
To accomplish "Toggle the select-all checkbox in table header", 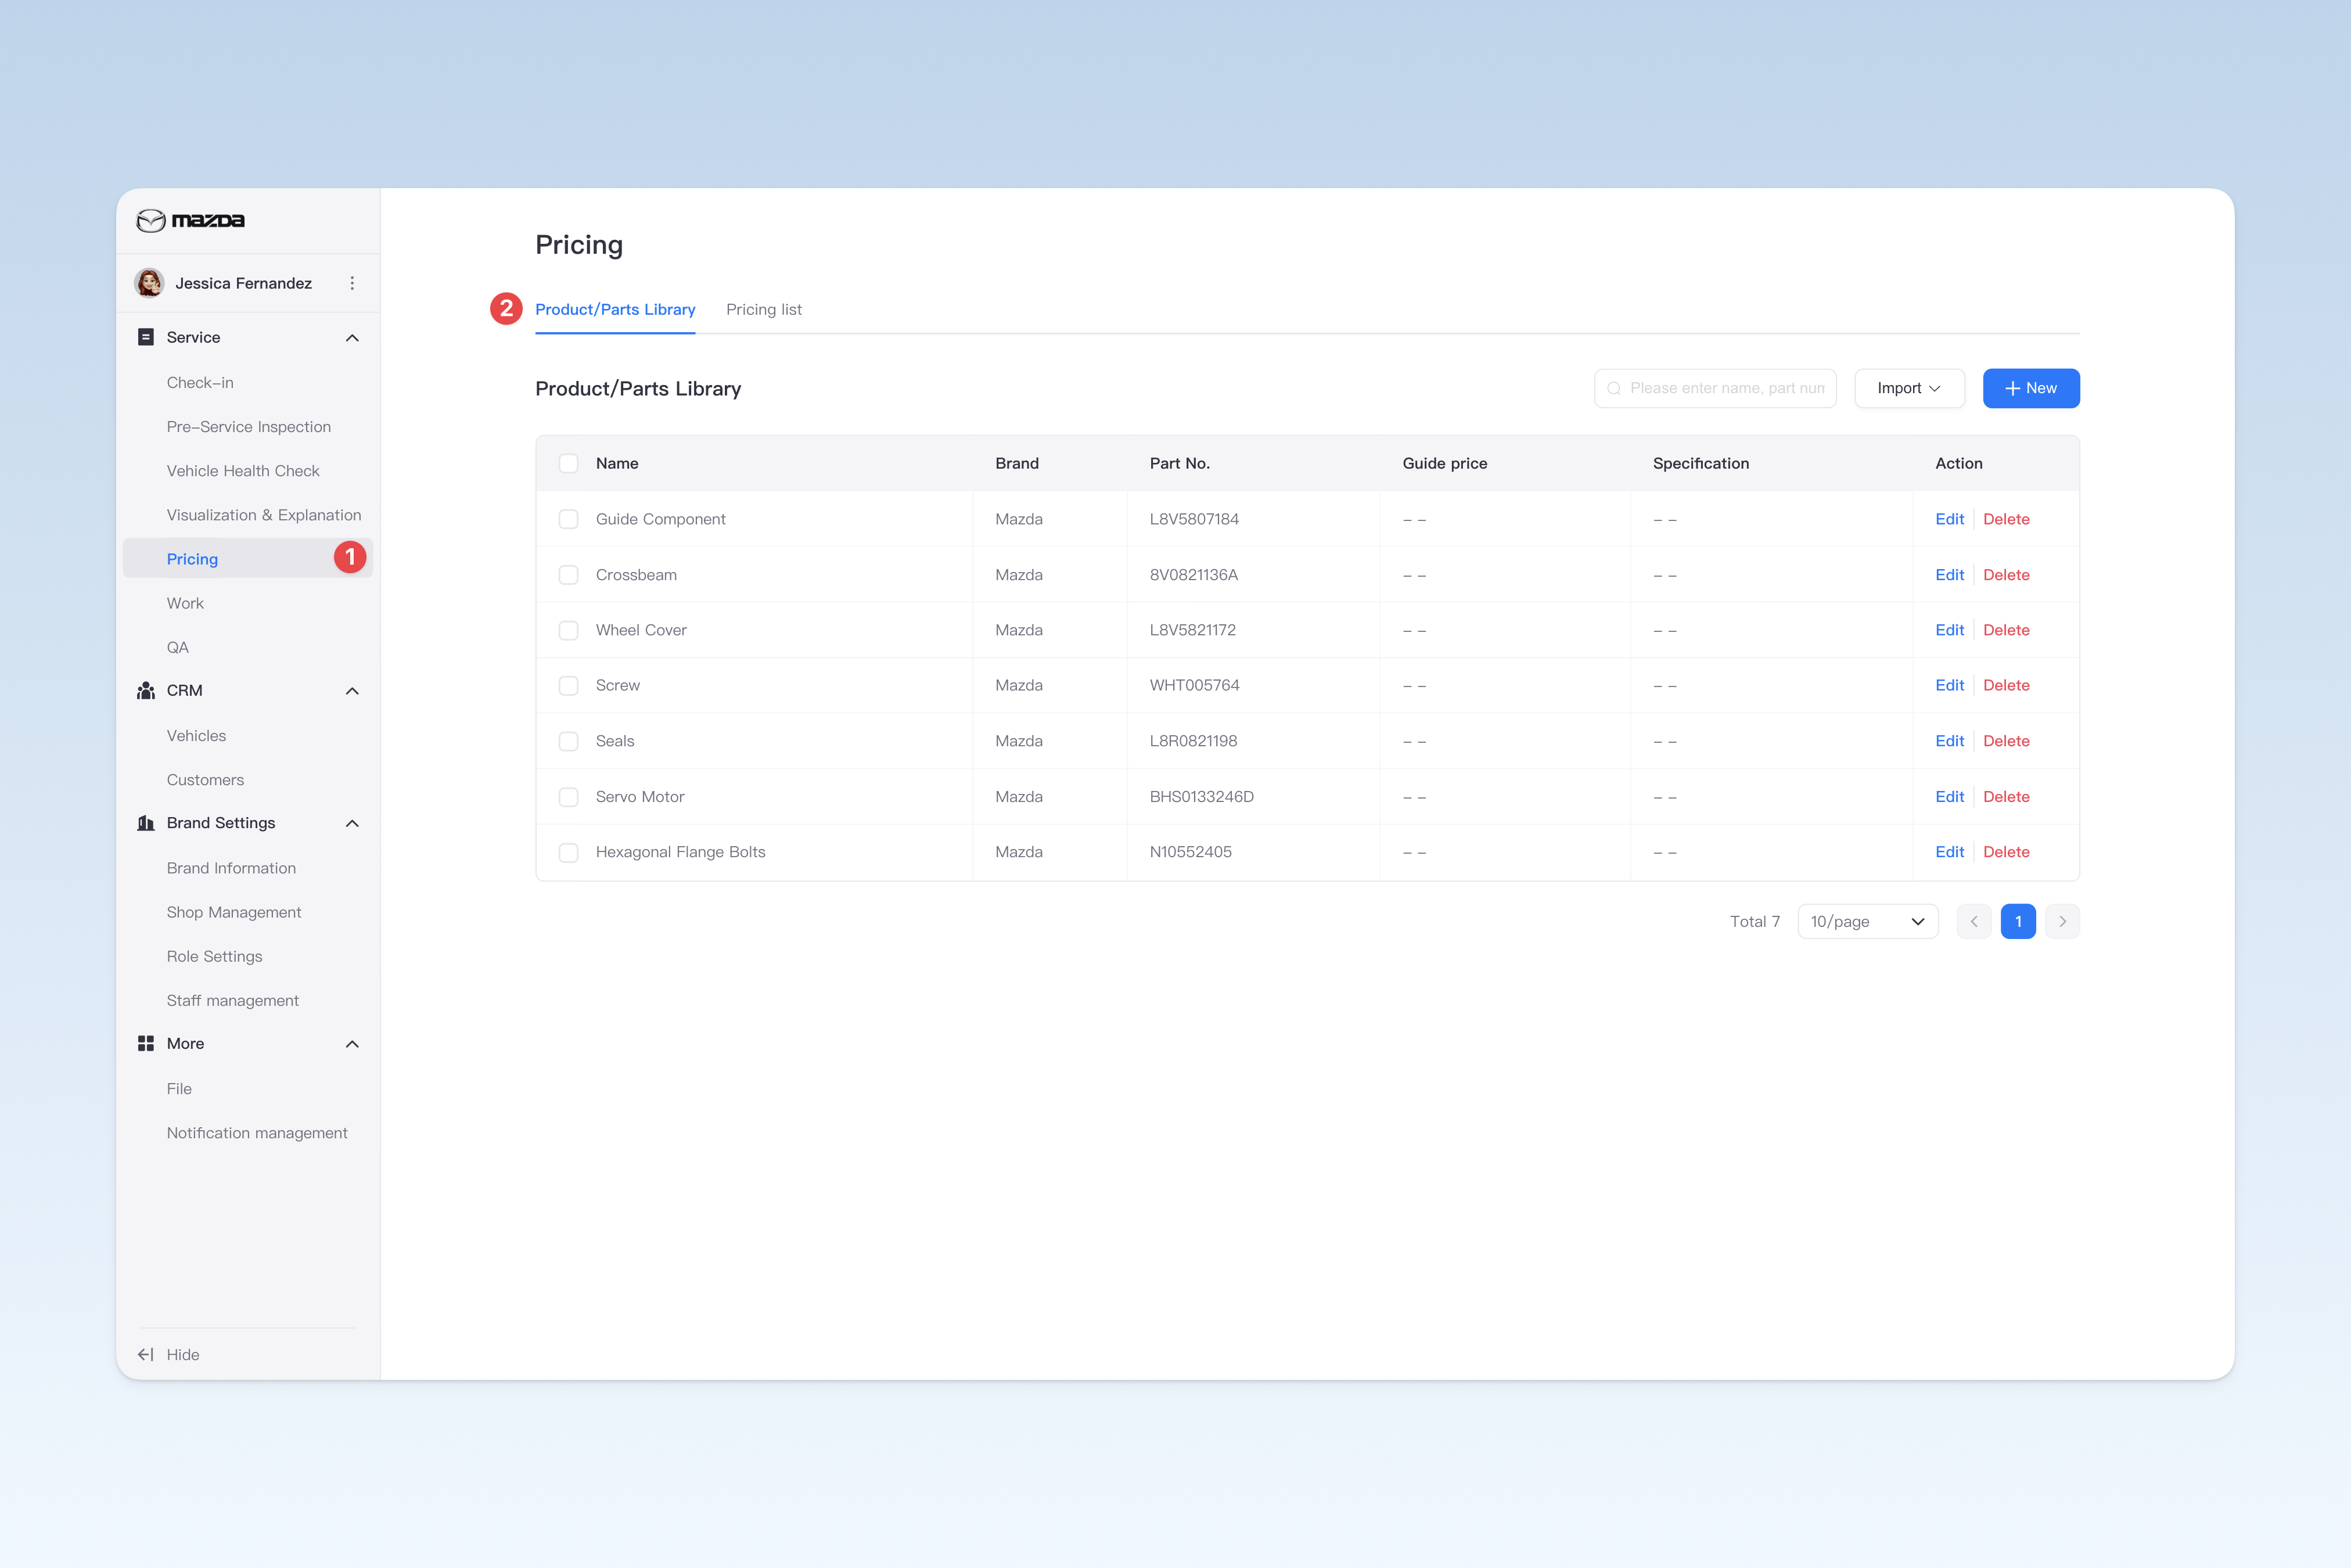I will (568, 463).
